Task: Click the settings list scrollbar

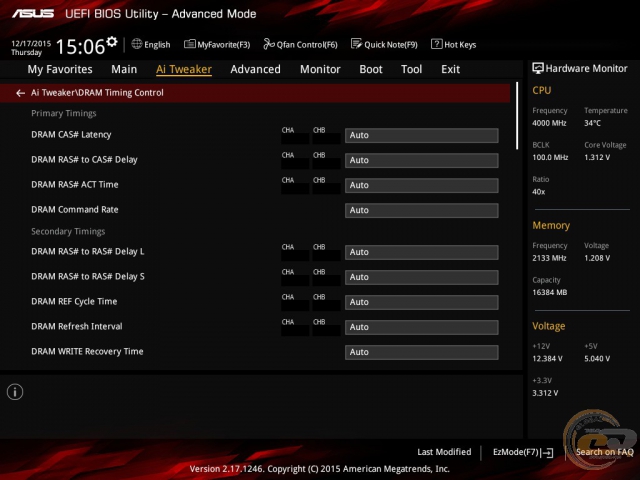Action: click(x=517, y=116)
